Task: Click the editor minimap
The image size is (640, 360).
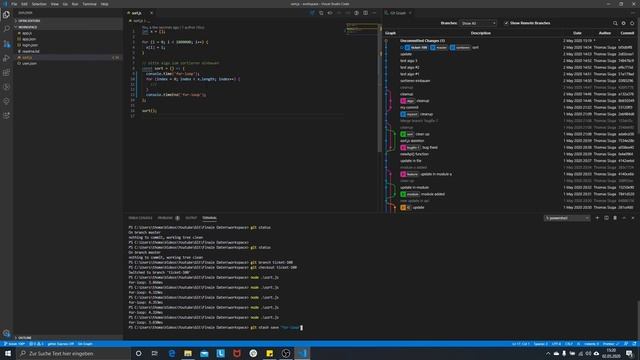Action: (362, 28)
